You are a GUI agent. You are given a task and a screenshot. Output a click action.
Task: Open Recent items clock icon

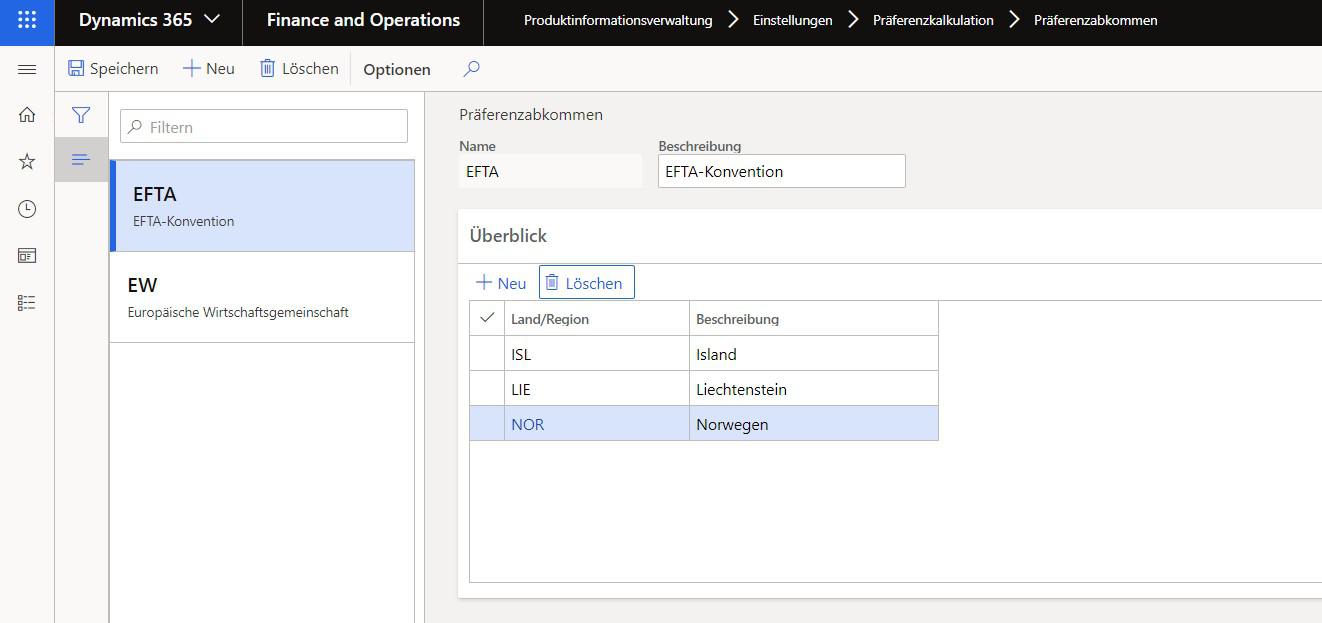[x=27, y=209]
